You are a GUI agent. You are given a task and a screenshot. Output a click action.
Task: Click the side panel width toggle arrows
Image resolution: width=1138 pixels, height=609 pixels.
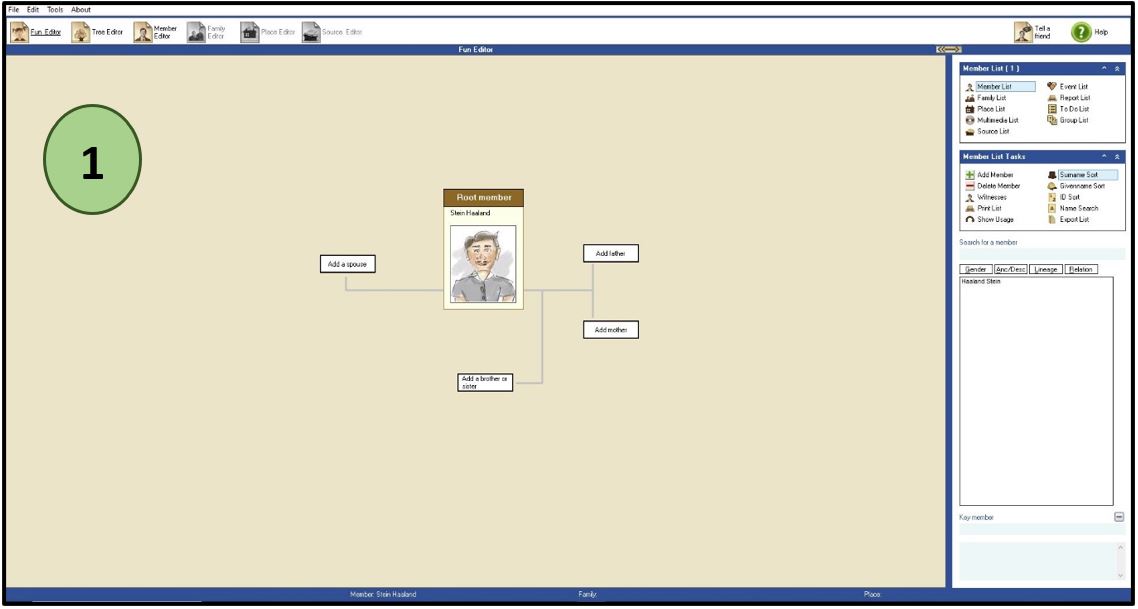pyautogui.click(x=948, y=50)
